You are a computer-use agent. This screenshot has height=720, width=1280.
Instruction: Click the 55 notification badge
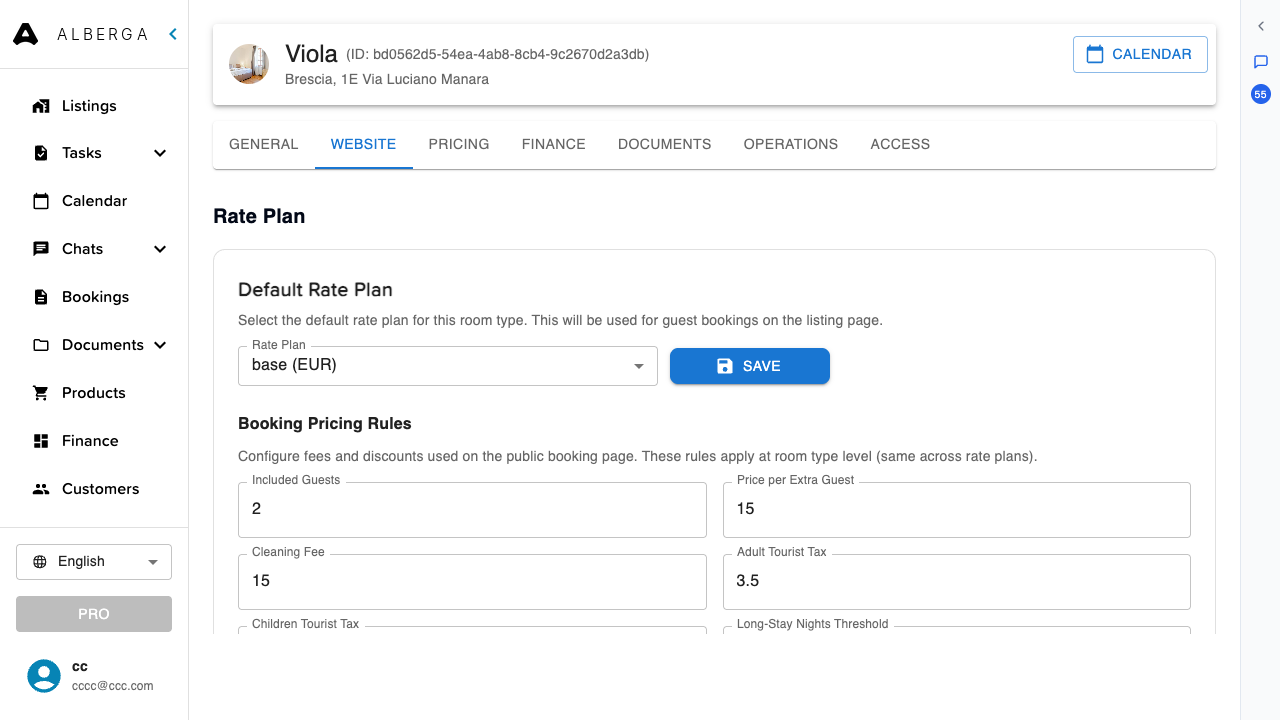[1261, 95]
